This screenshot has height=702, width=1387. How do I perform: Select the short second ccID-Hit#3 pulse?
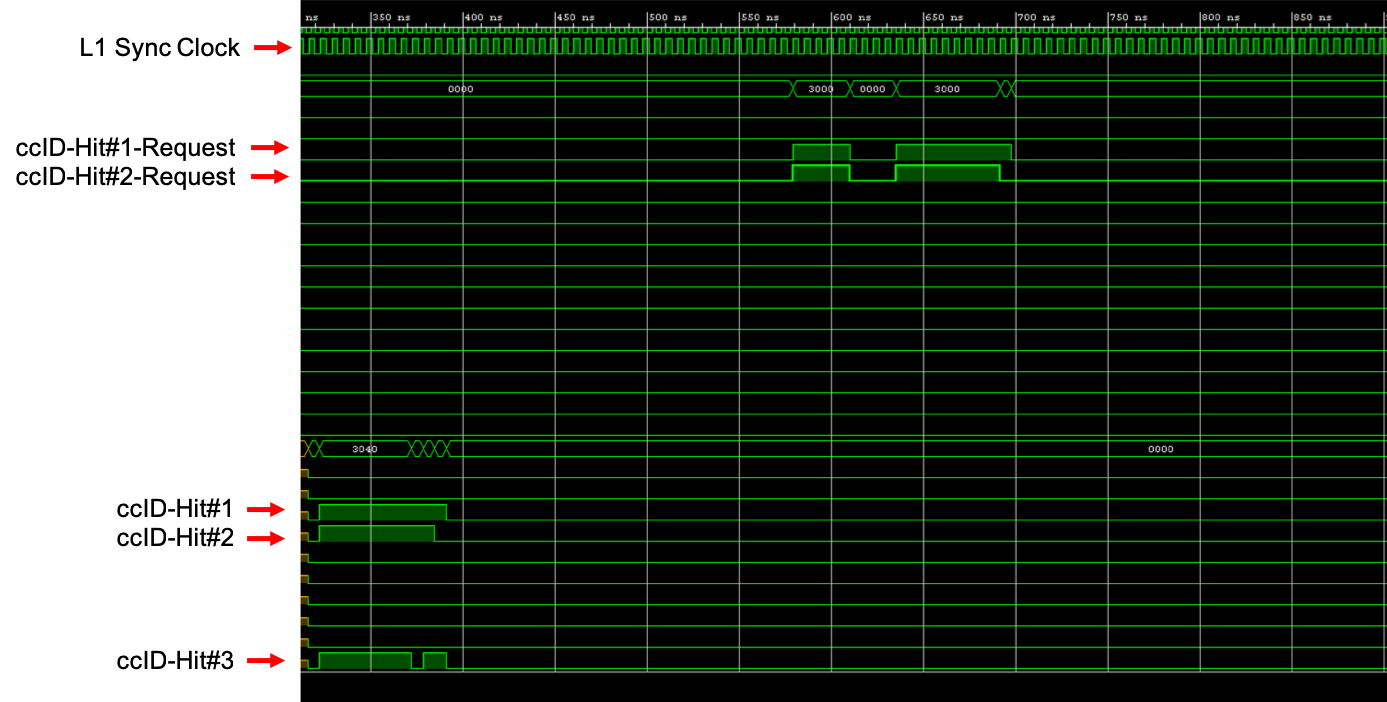click(x=435, y=660)
